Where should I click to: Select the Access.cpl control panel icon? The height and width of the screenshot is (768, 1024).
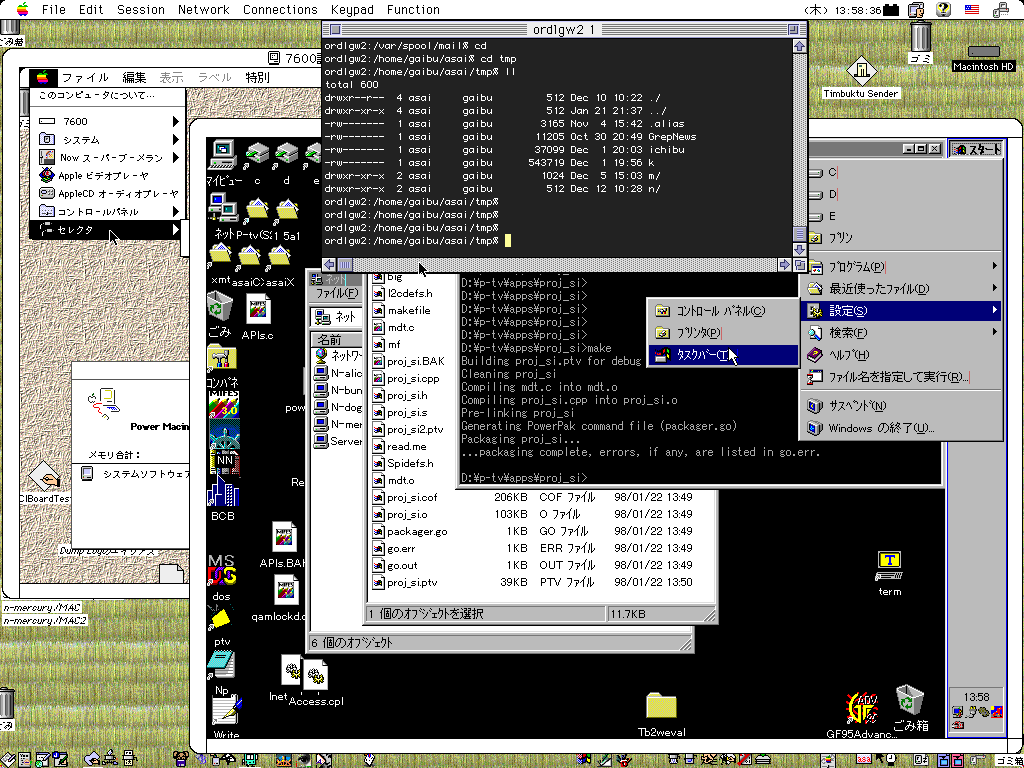click(315, 678)
